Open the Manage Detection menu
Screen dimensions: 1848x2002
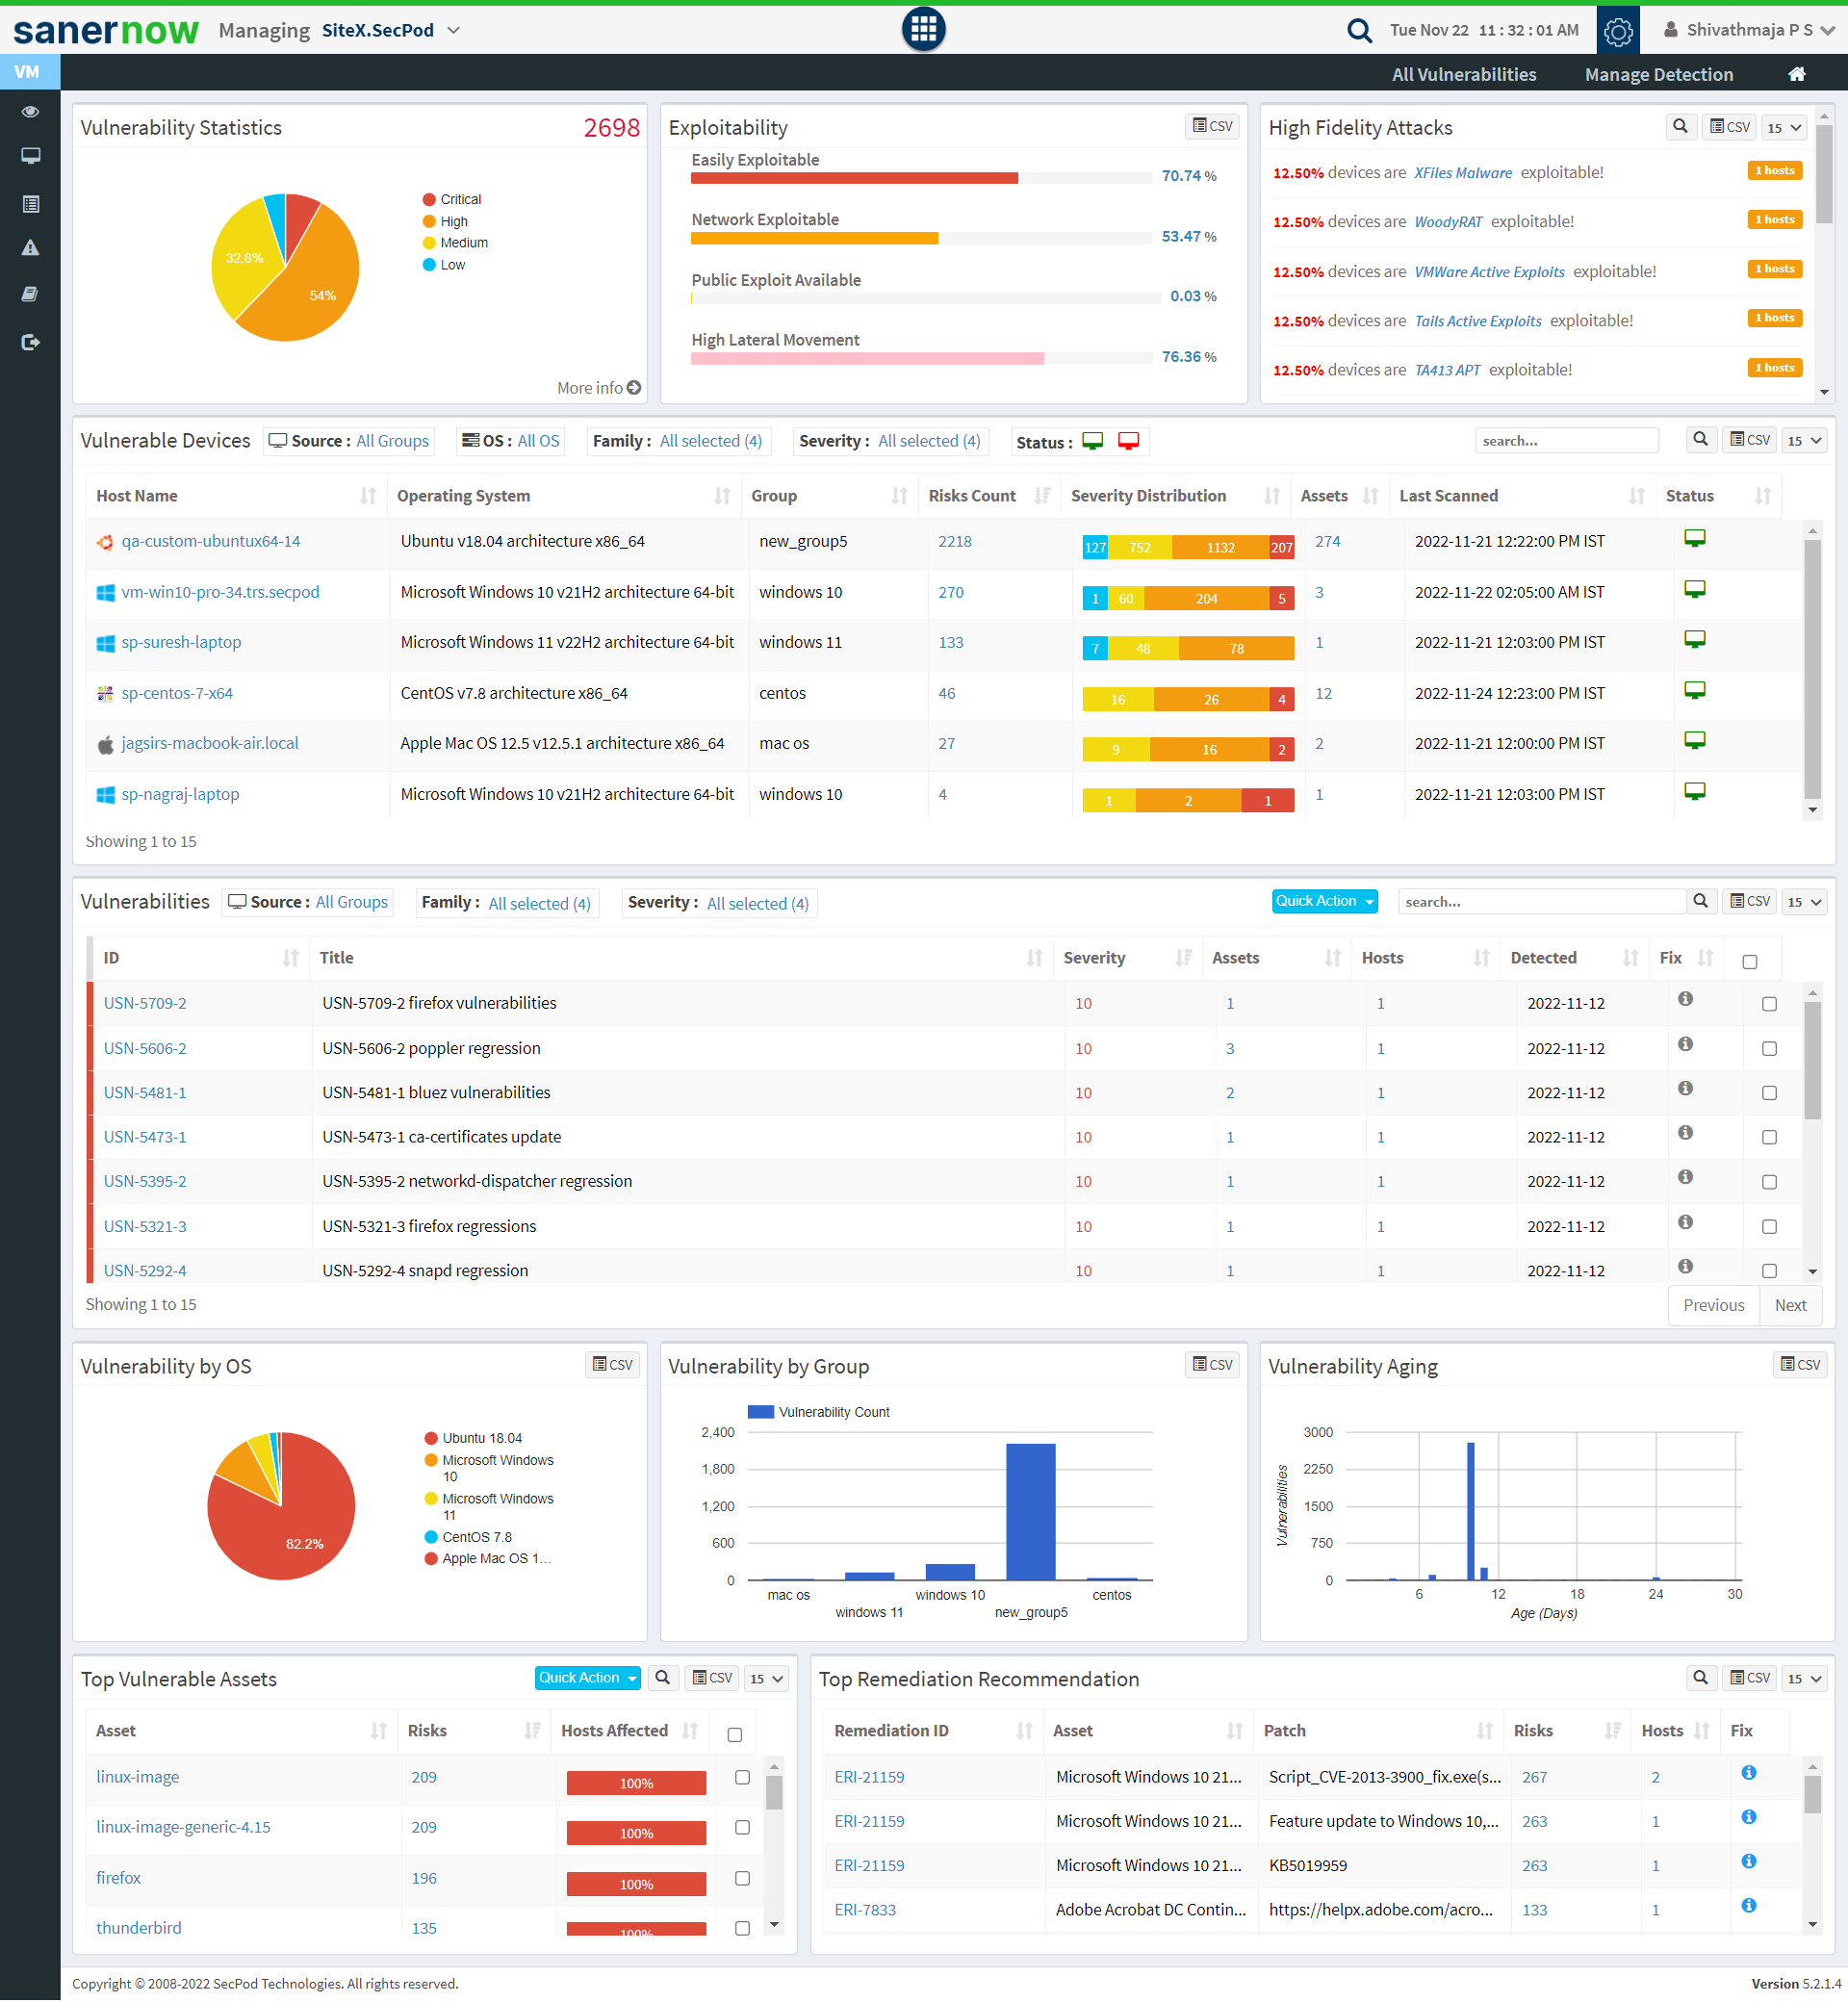1658,74
